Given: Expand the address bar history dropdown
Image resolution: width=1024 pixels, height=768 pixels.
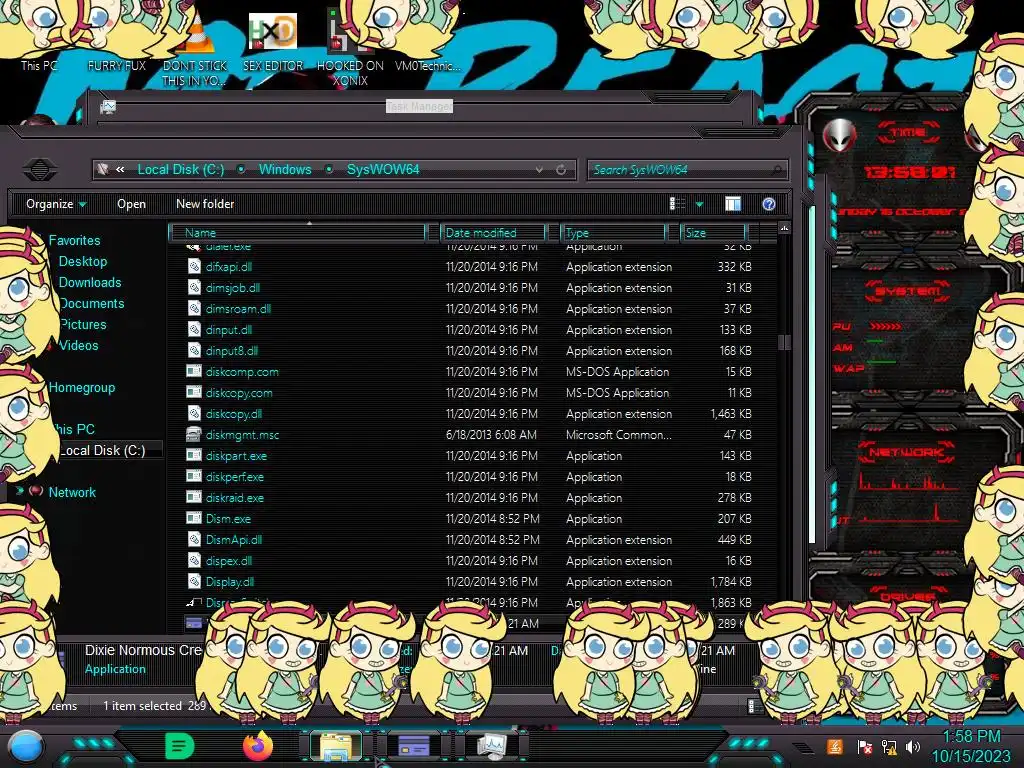Looking at the screenshot, I should 539,170.
